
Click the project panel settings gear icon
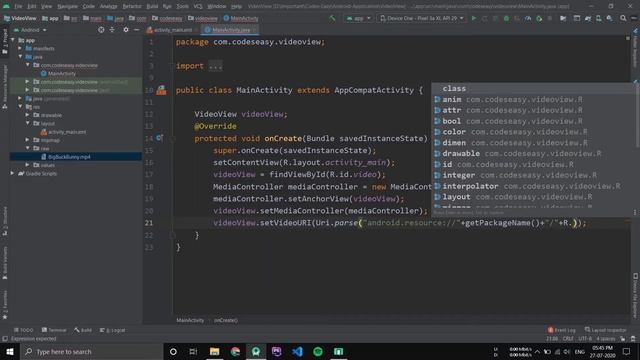[x=126, y=30]
